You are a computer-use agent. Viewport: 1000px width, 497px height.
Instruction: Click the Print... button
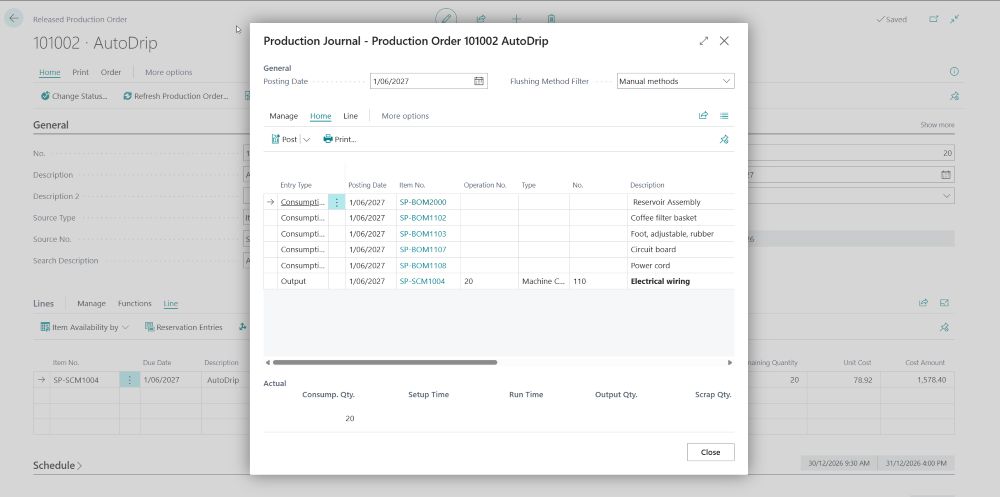tap(339, 139)
